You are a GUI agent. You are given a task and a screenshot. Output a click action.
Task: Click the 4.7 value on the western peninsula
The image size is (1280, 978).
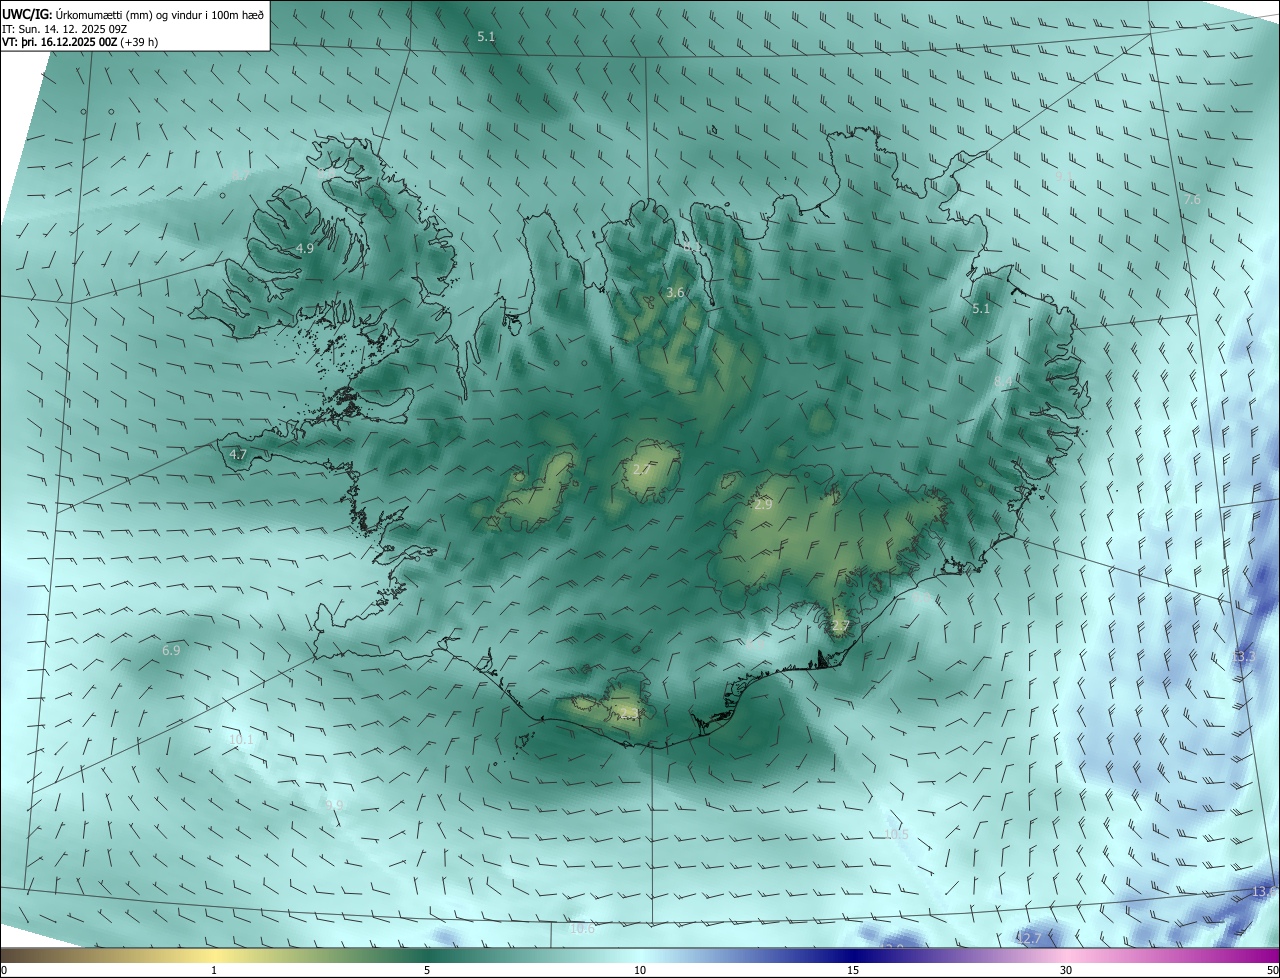238,454
